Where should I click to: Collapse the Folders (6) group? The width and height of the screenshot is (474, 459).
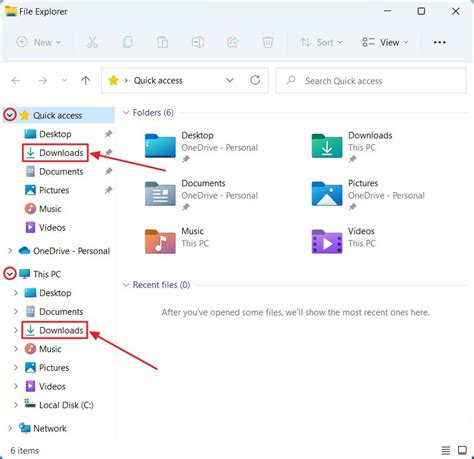tap(126, 113)
